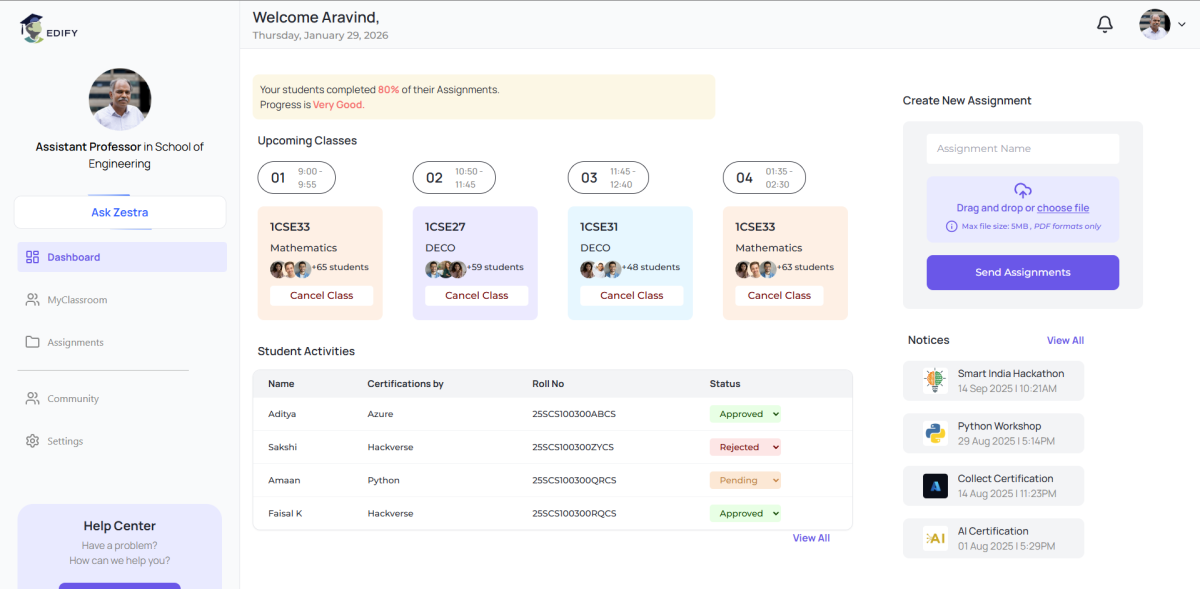
Task: Go to MyClassroom in sidebar
Action: click(x=77, y=300)
